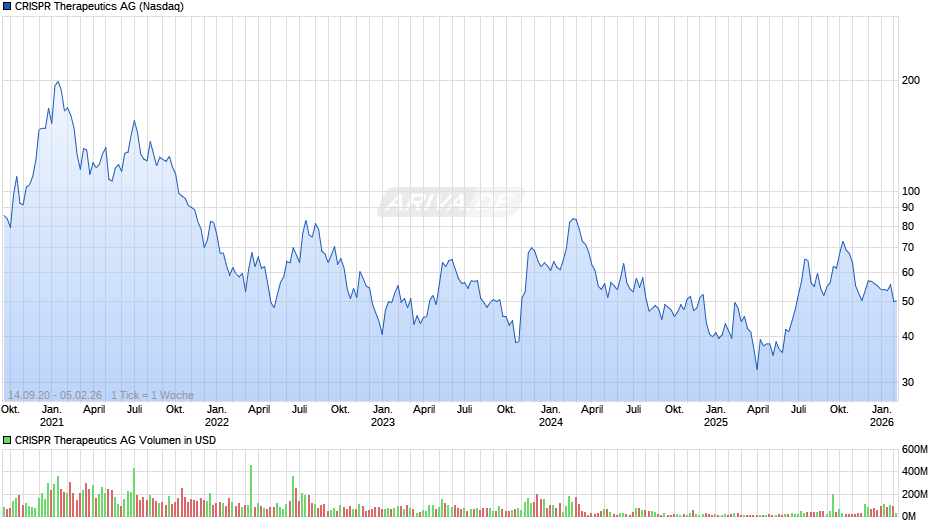Click the 100 price axis label

911,191
